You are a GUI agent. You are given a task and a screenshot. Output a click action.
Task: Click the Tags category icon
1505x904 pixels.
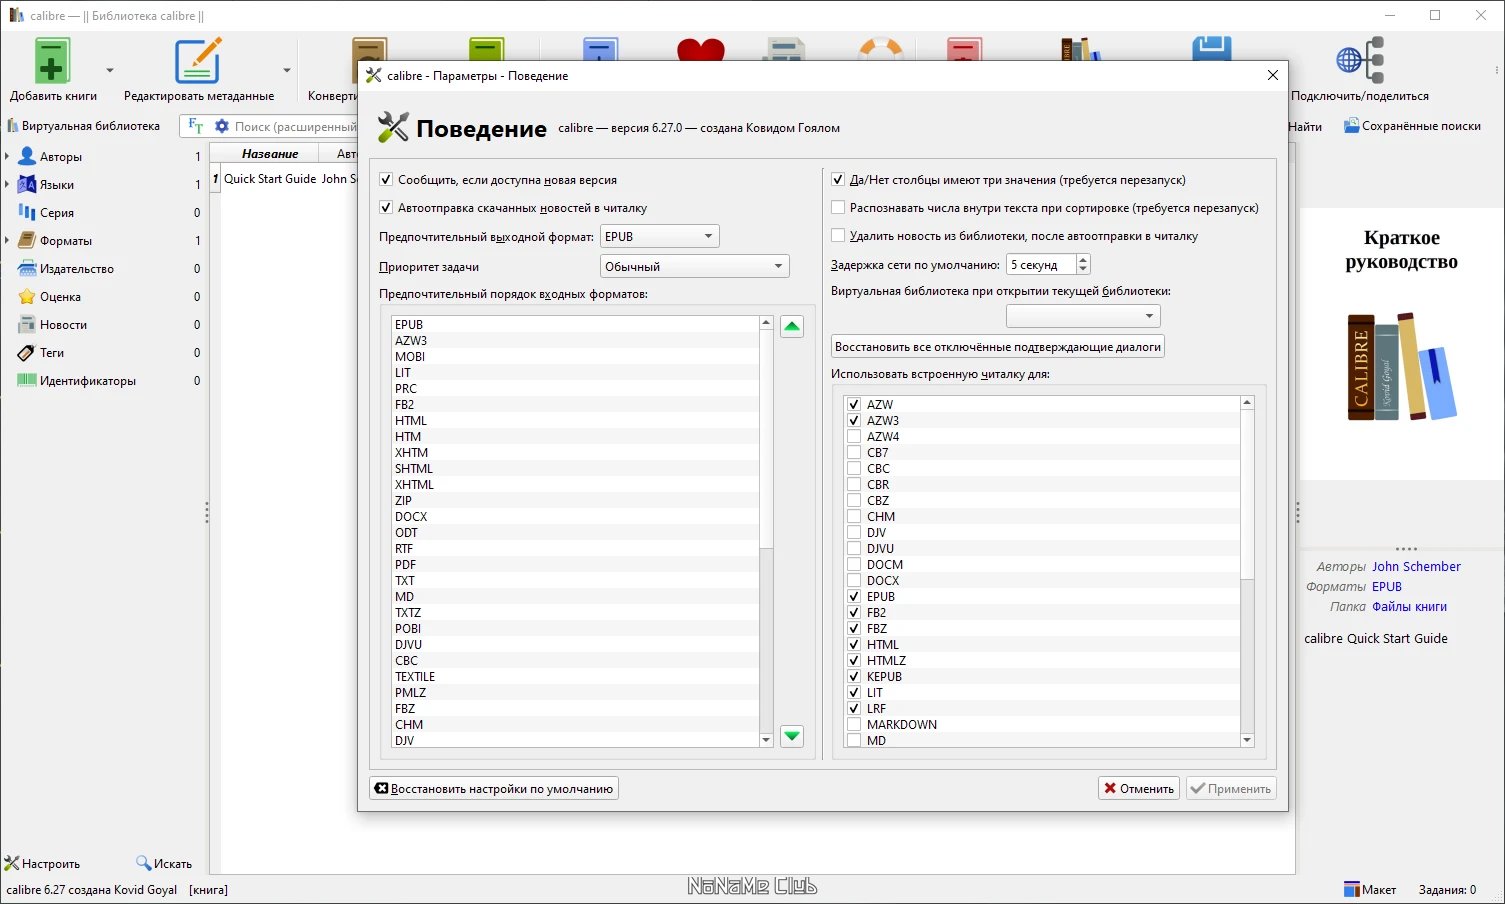tap(27, 353)
